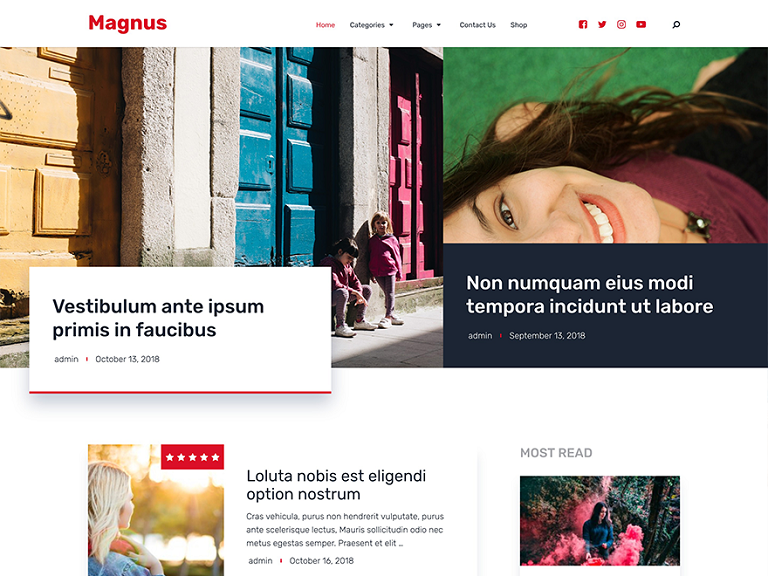
Task: Click the search magnifier icon
Action: click(x=676, y=24)
